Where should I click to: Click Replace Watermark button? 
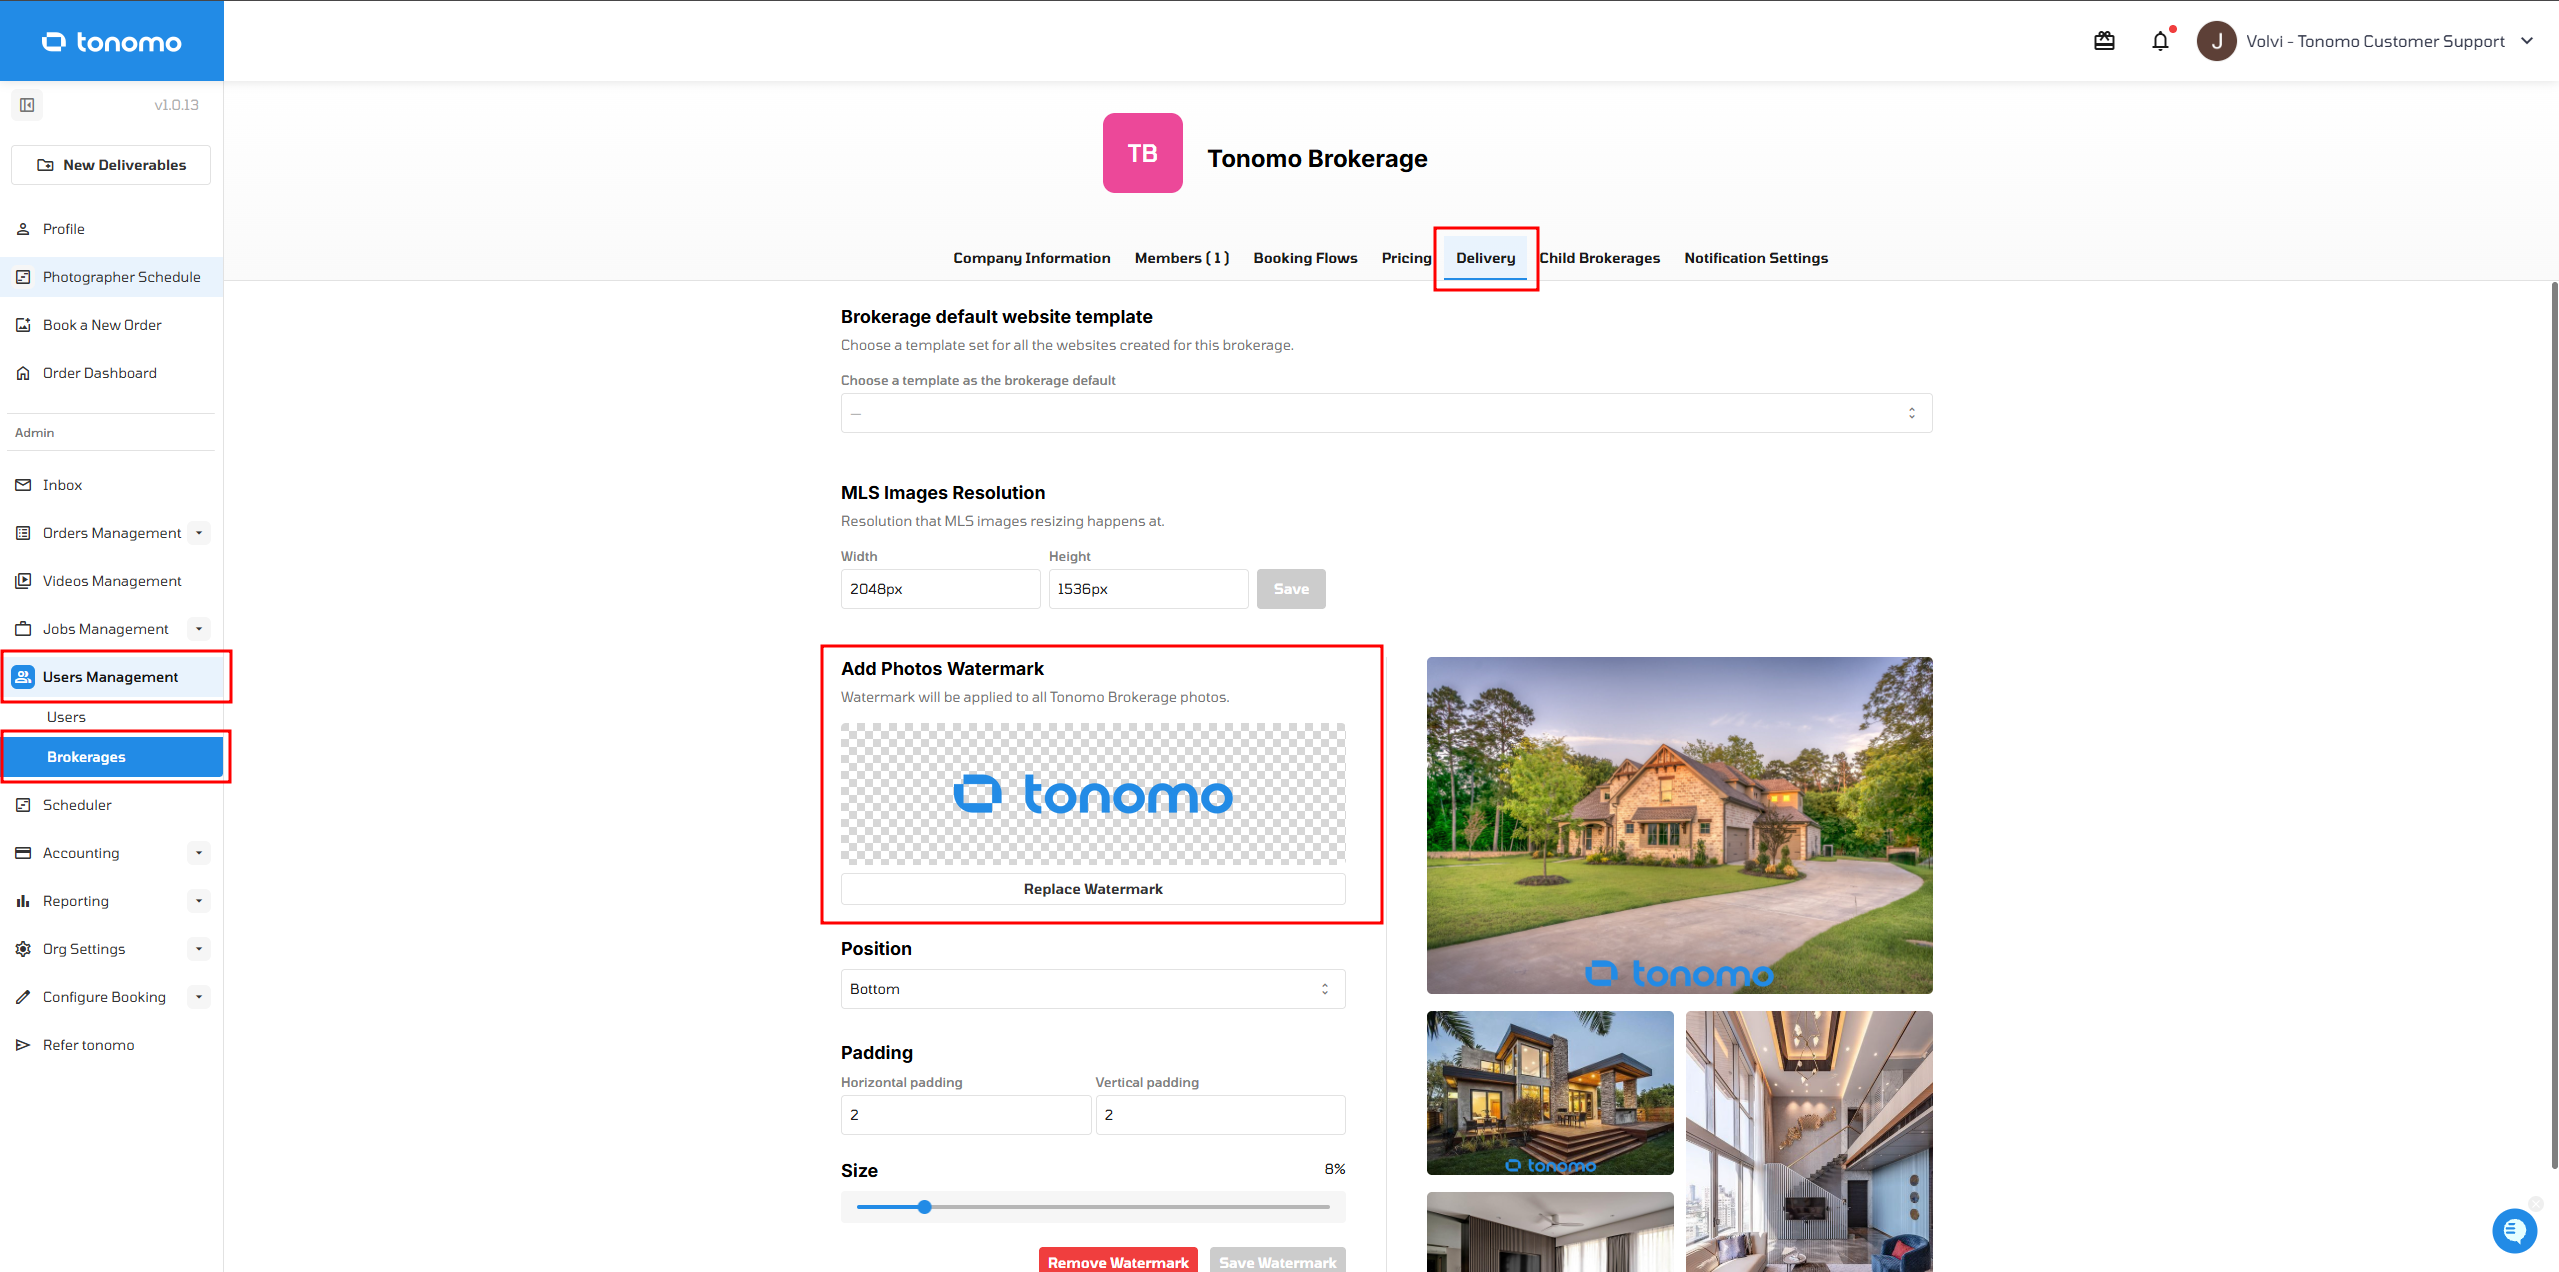tap(1093, 889)
